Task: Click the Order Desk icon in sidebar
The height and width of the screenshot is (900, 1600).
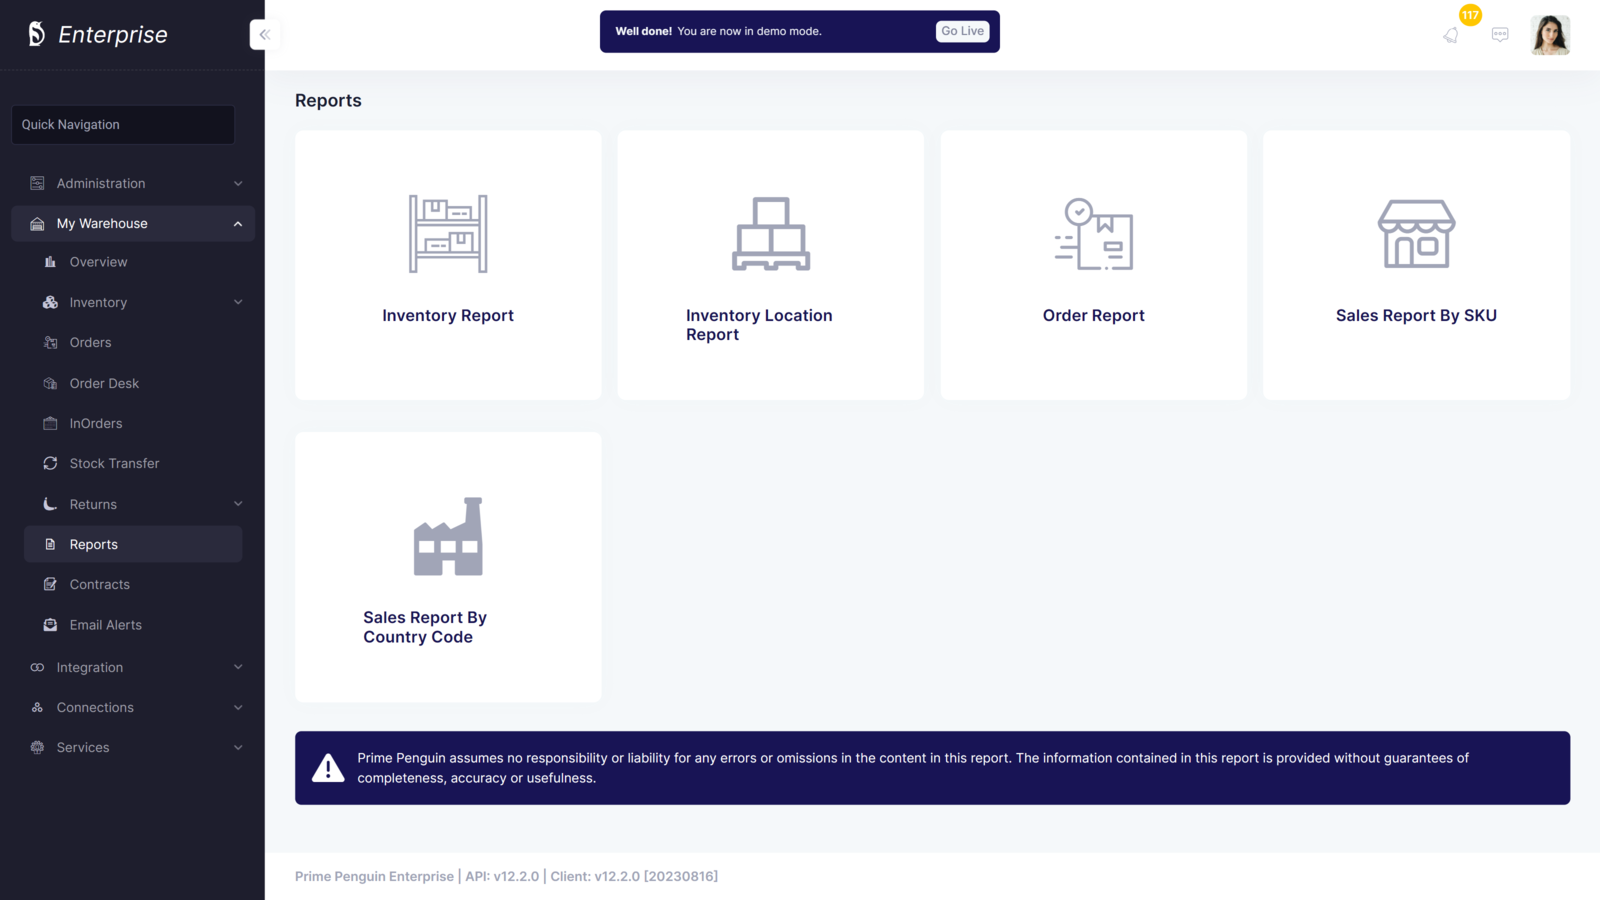Action: (50, 383)
